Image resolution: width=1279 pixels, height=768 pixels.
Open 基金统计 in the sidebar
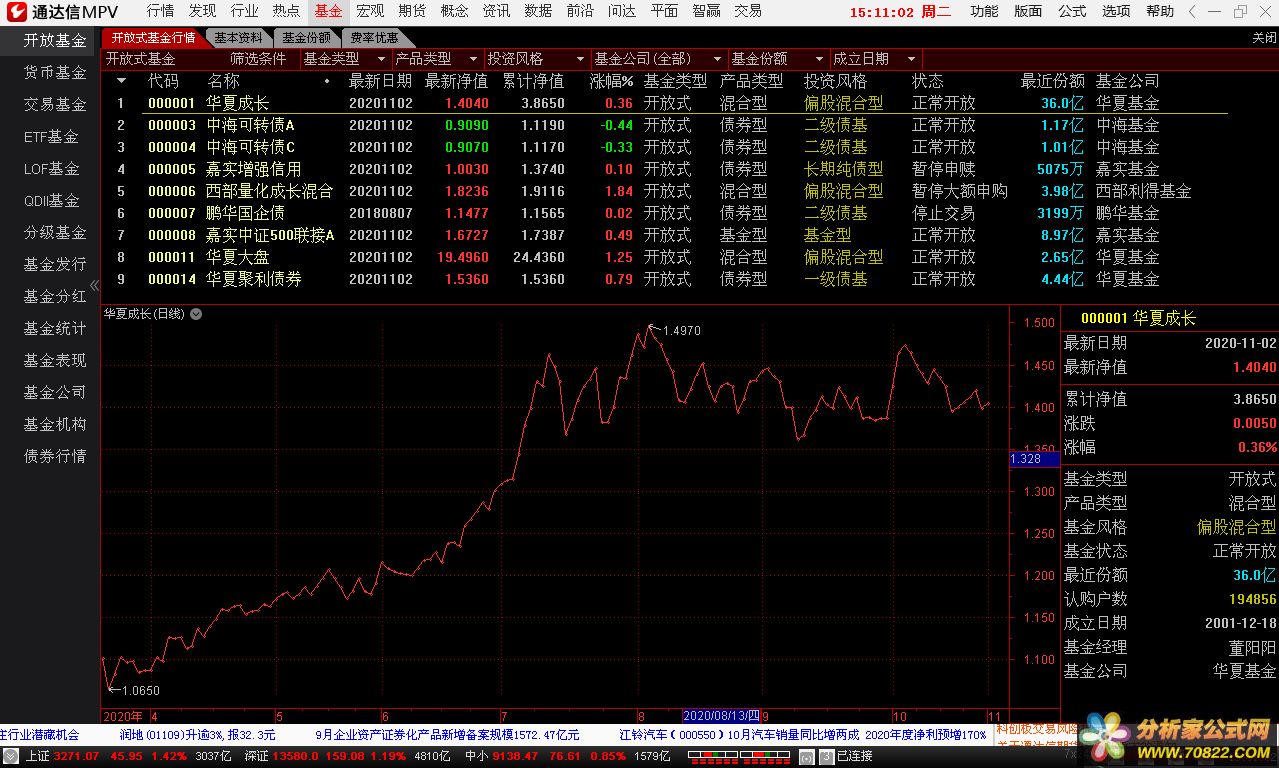55,329
